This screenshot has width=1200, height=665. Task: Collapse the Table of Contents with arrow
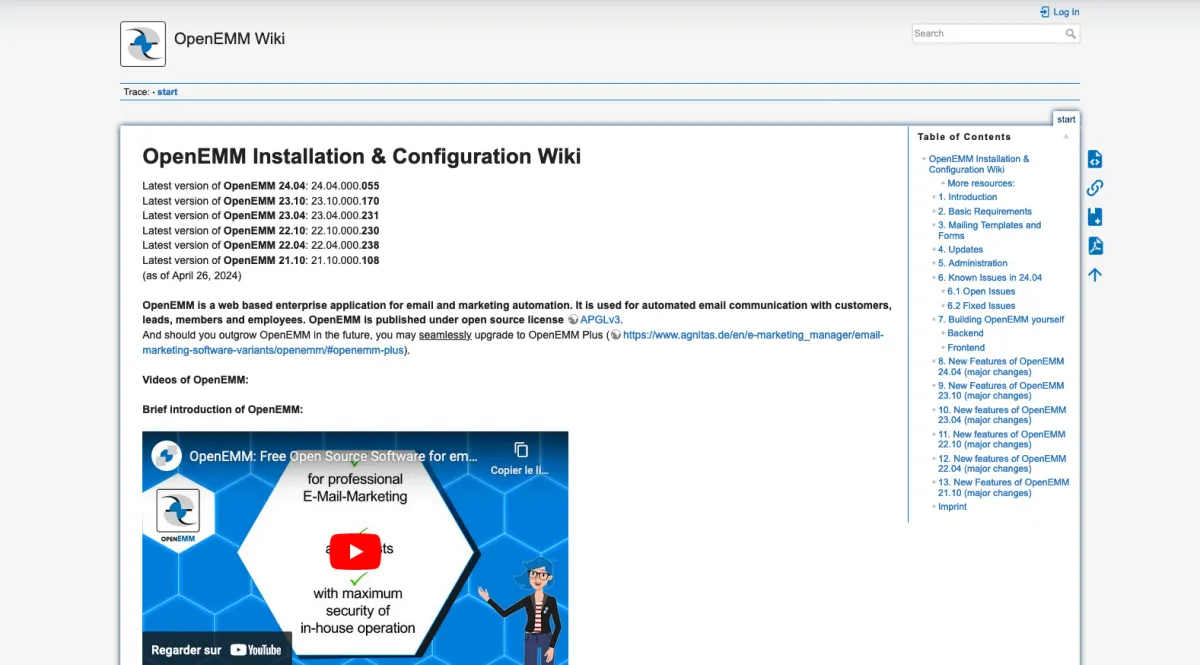pos(1066,137)
